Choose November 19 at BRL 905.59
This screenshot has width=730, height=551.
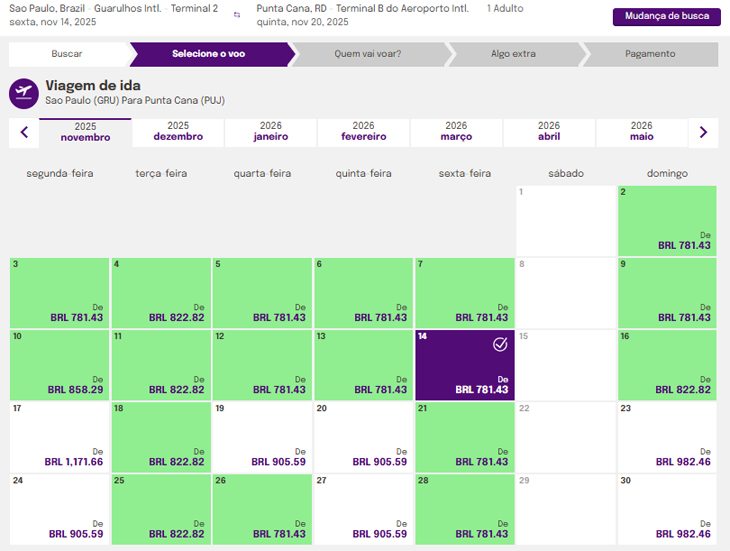point(262,437)
